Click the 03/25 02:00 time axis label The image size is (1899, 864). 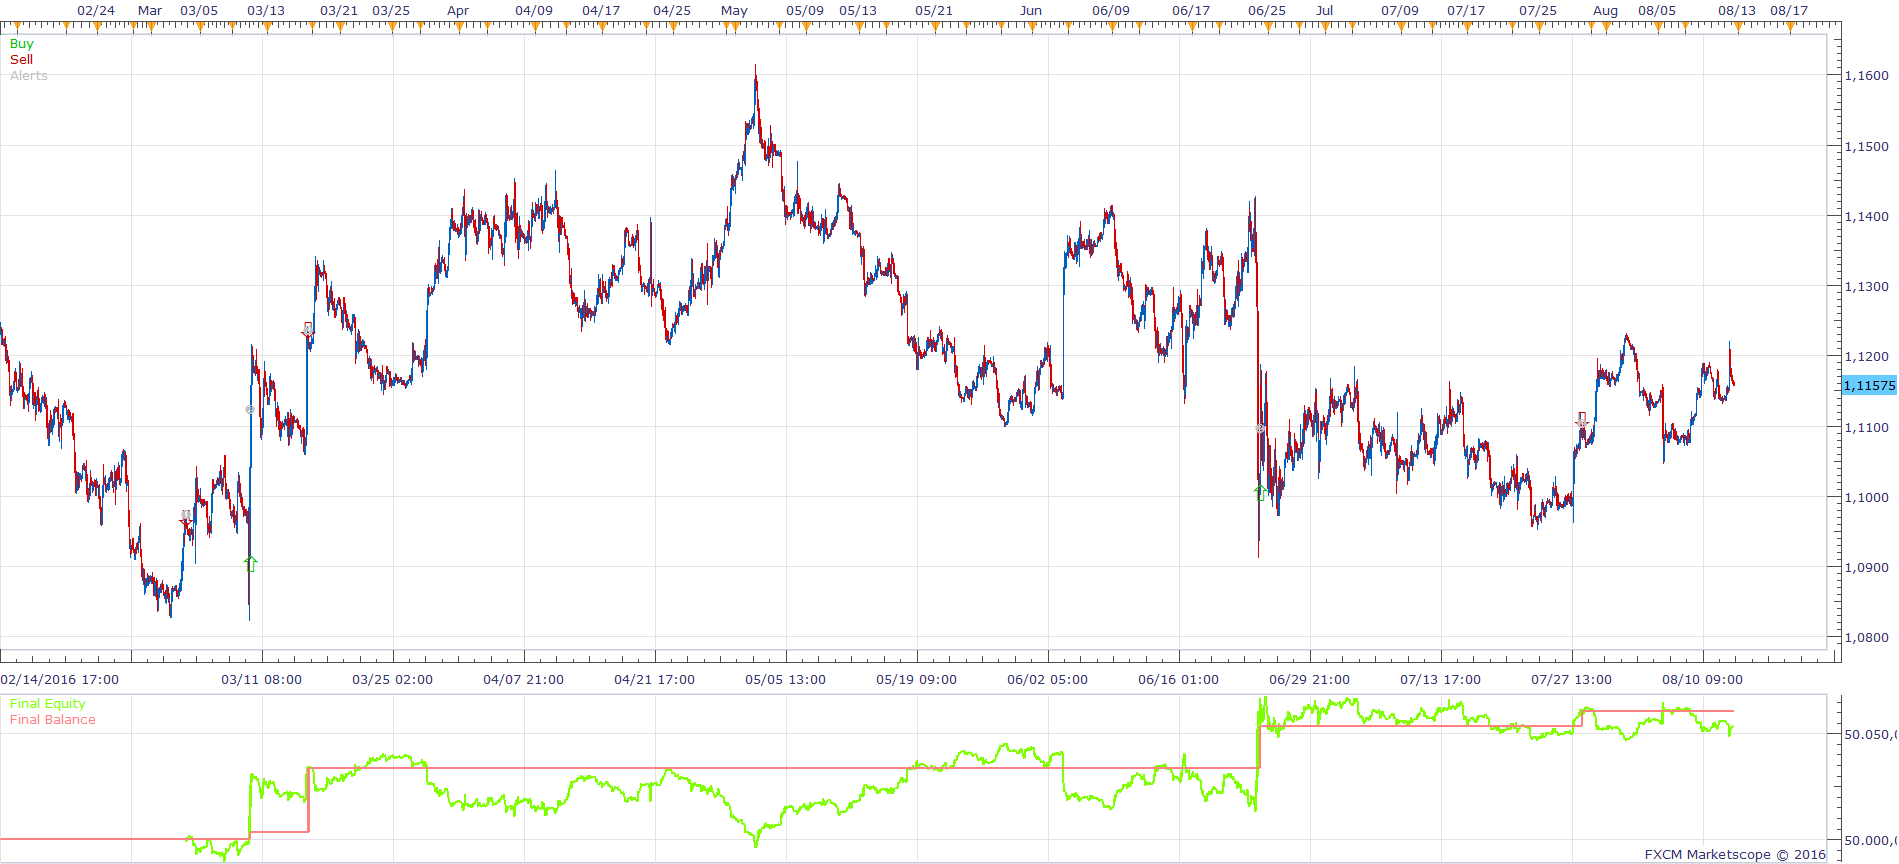coord(392,680)
